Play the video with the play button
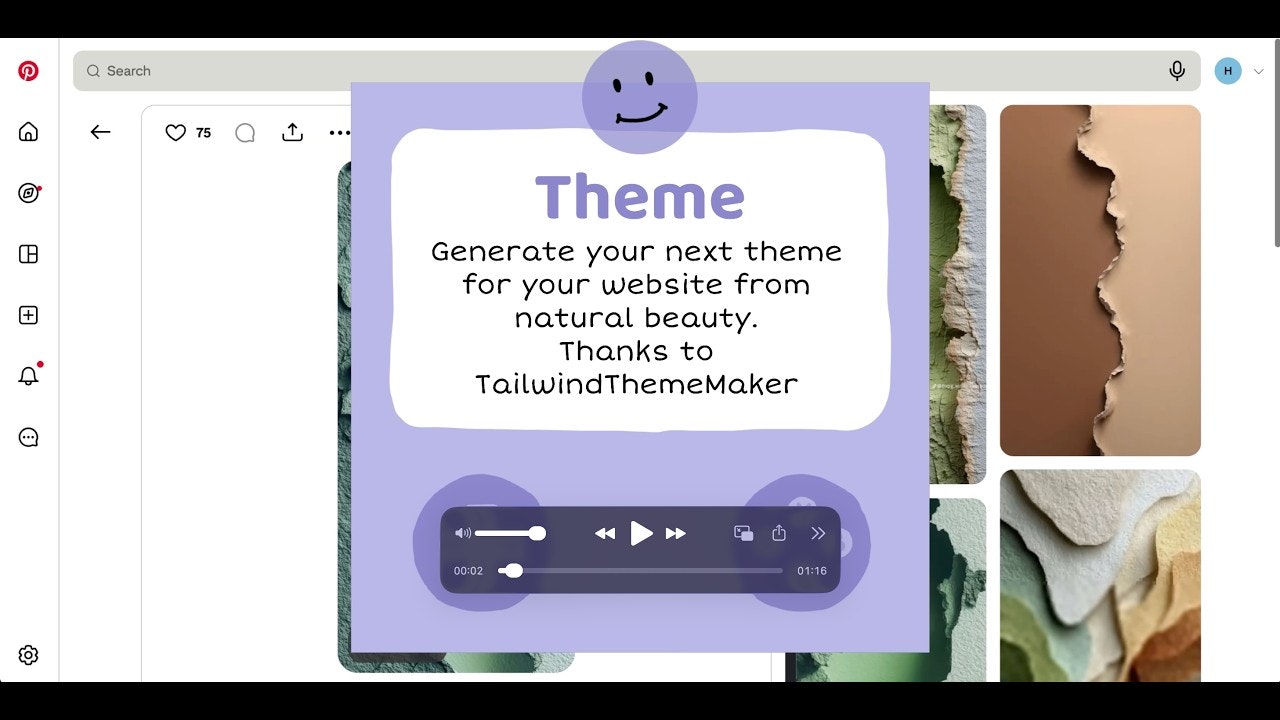1280x720 pixels. click(x=641, y=533)
